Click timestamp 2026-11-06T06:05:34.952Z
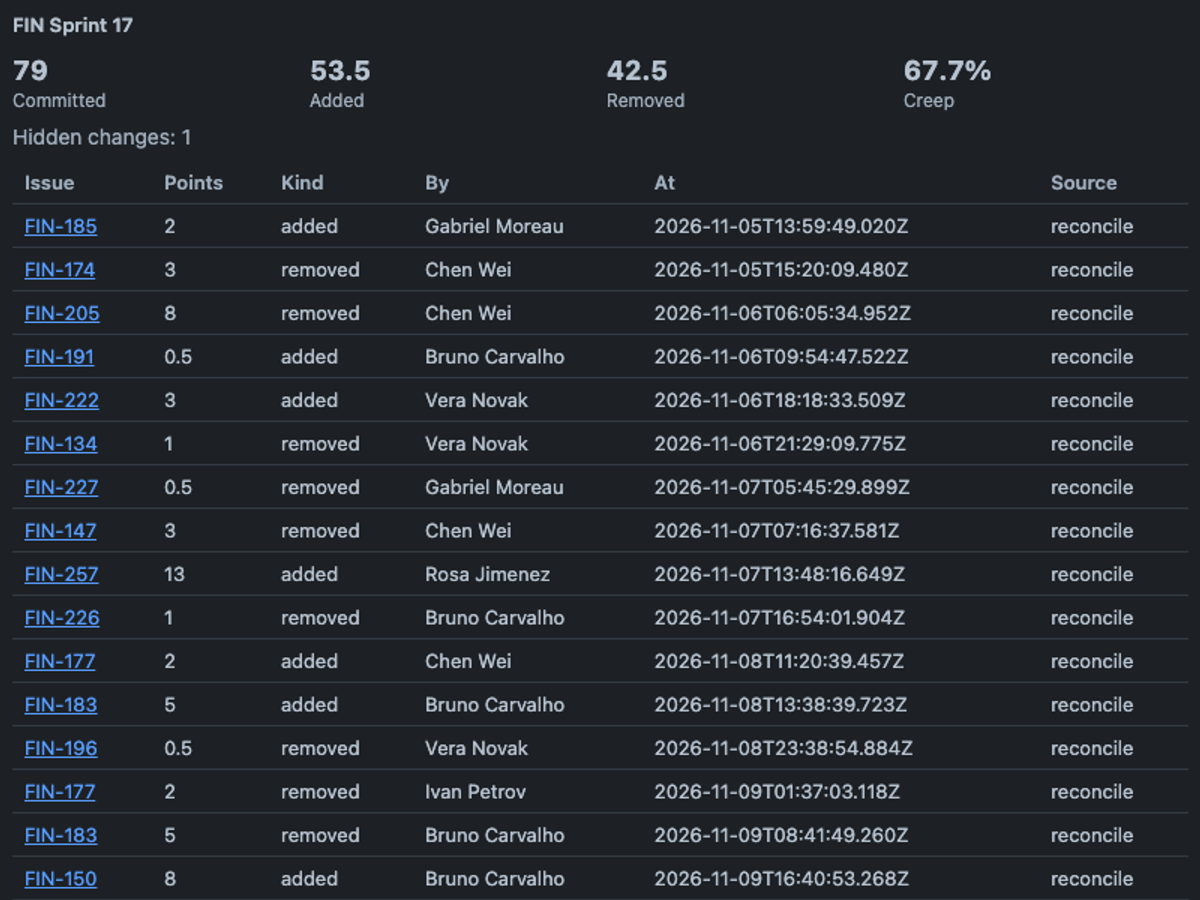Viewport: 1200px width, 900px height. [783, 313]
